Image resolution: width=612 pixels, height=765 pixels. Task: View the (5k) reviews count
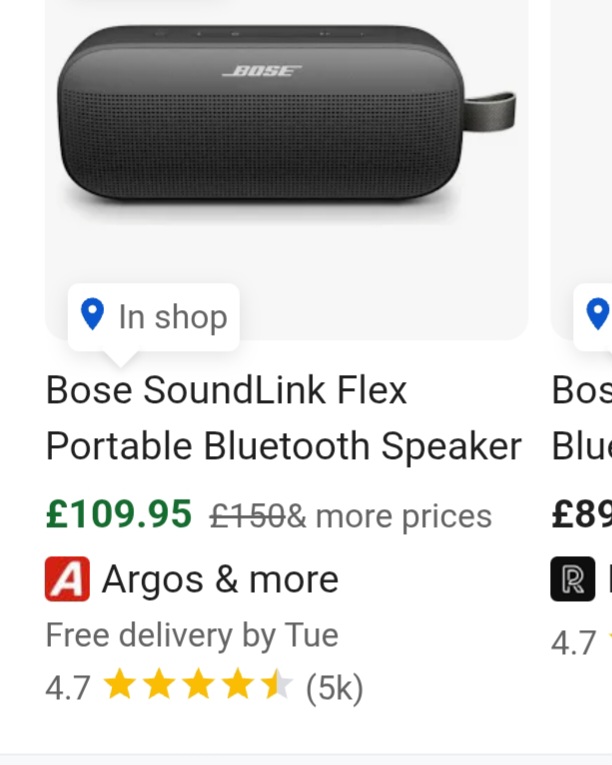click(x=334, y=688)
